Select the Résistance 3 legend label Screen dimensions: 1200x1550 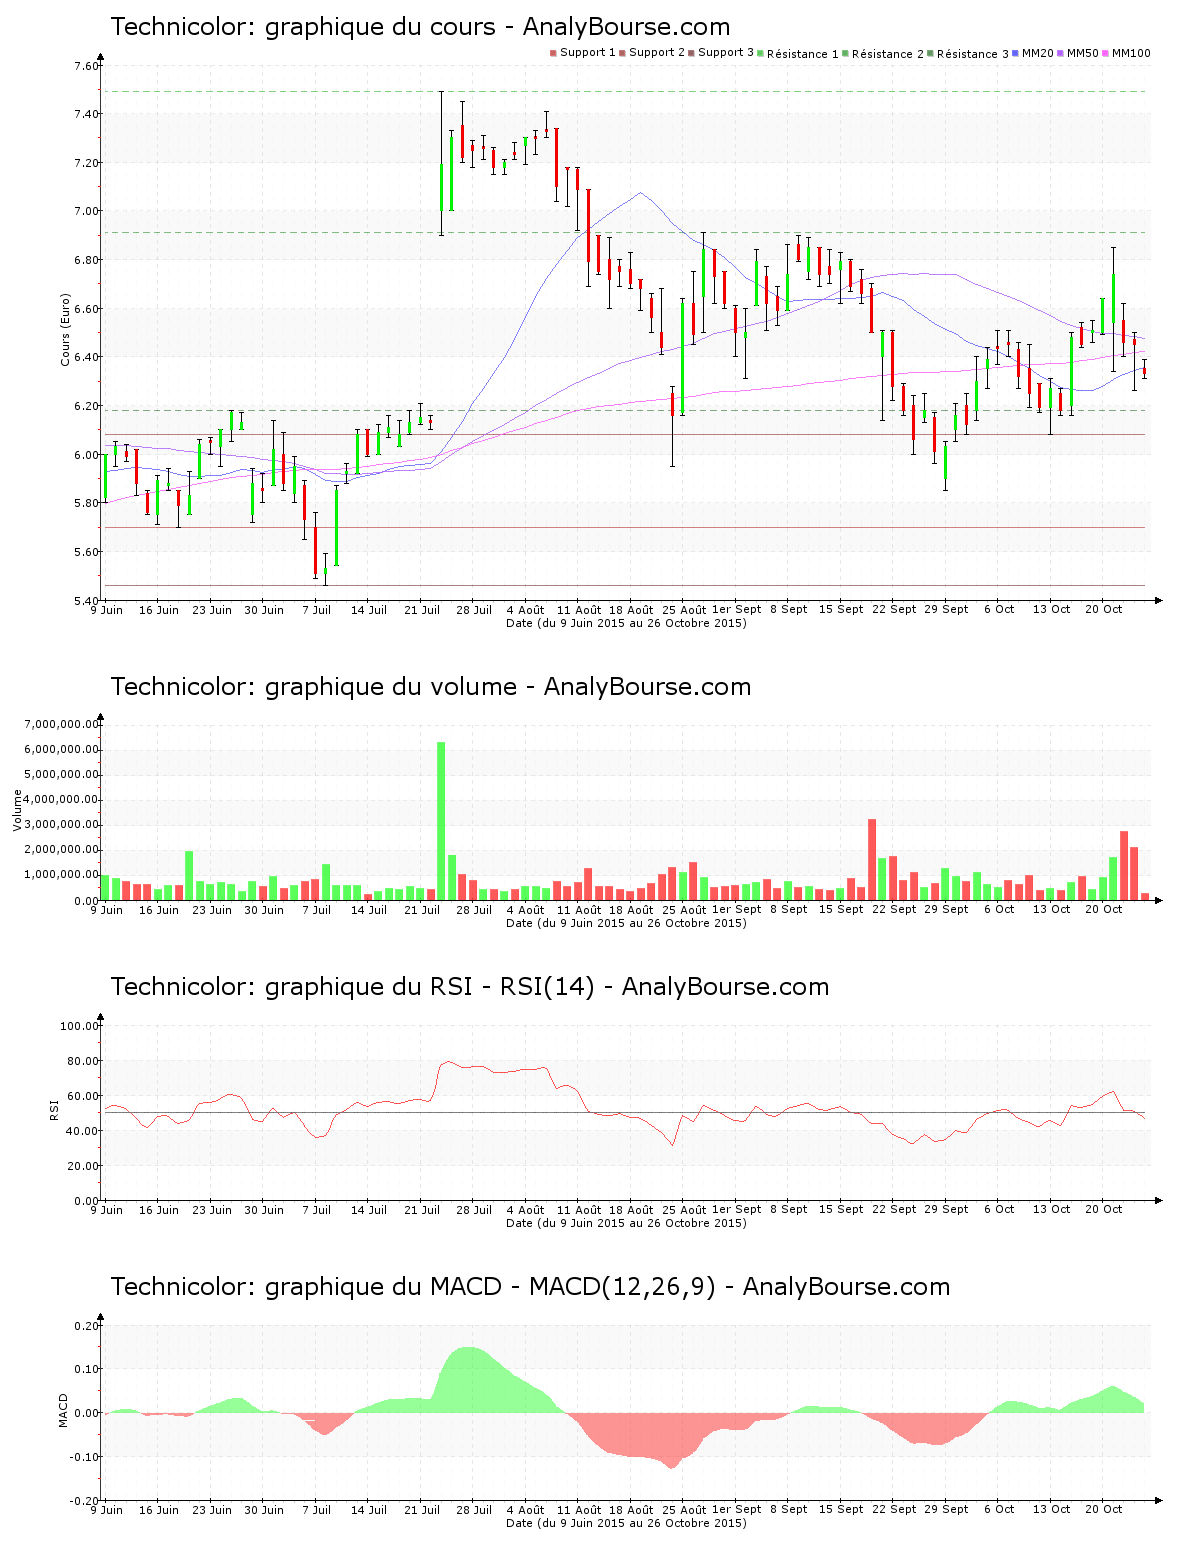(x=973, y=53)
